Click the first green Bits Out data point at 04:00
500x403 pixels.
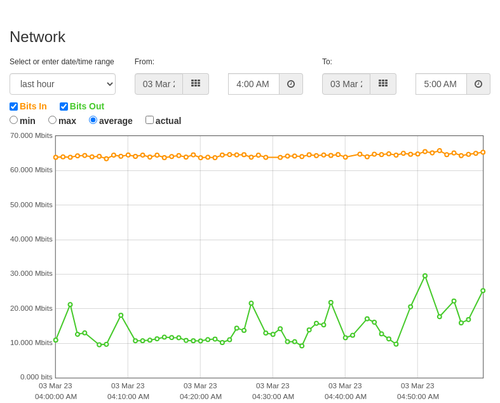(56, 340)
